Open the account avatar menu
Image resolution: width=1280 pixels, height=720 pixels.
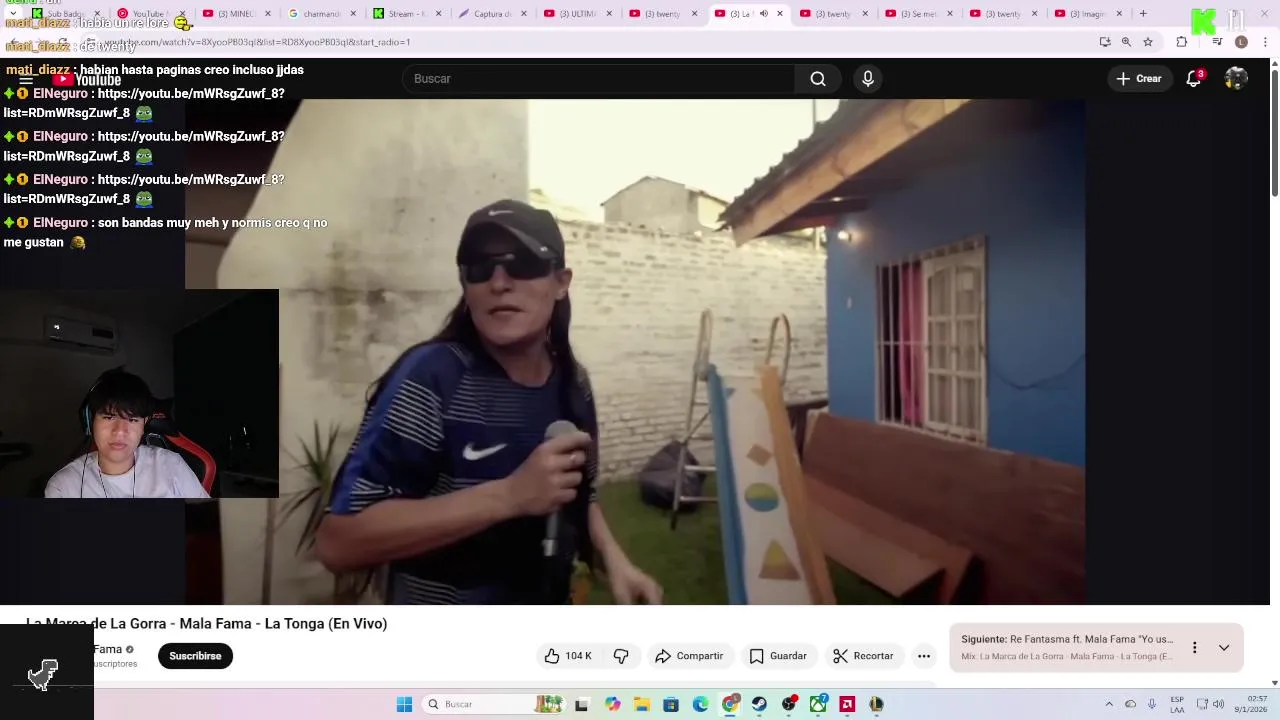[x=1236, y=79]
